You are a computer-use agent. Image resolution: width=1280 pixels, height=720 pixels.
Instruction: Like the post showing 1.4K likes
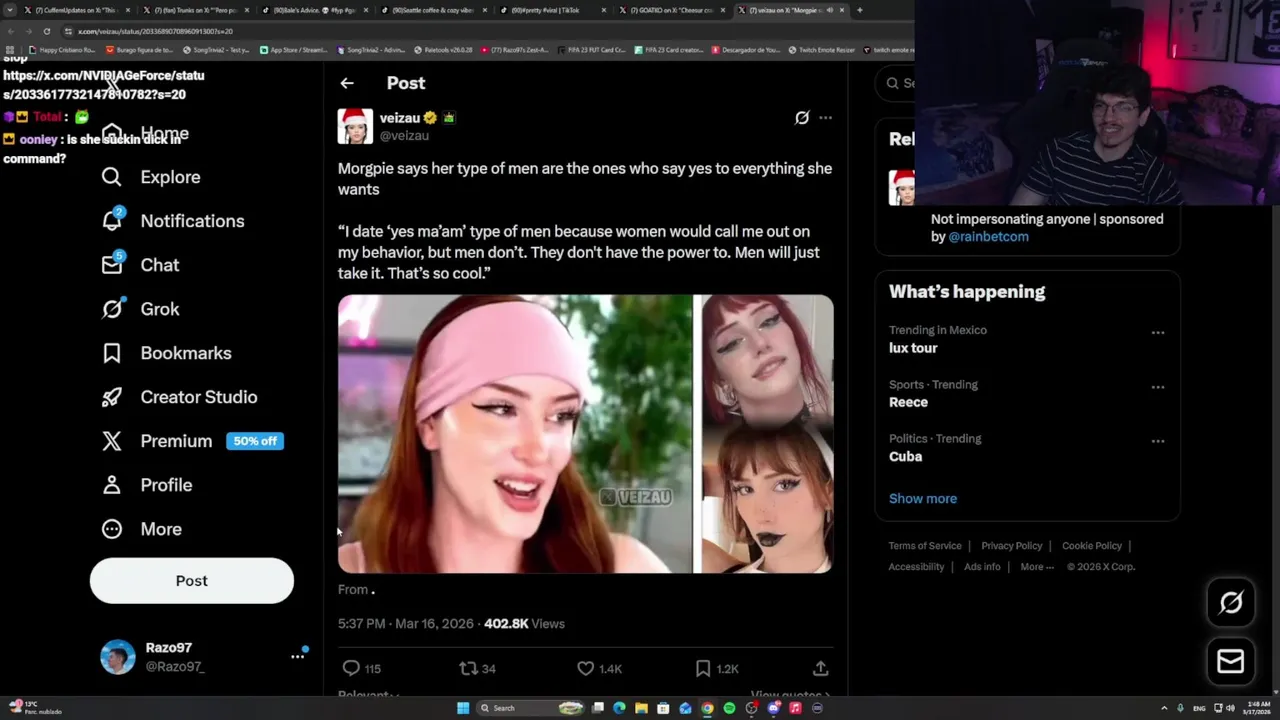click(586, 668)
